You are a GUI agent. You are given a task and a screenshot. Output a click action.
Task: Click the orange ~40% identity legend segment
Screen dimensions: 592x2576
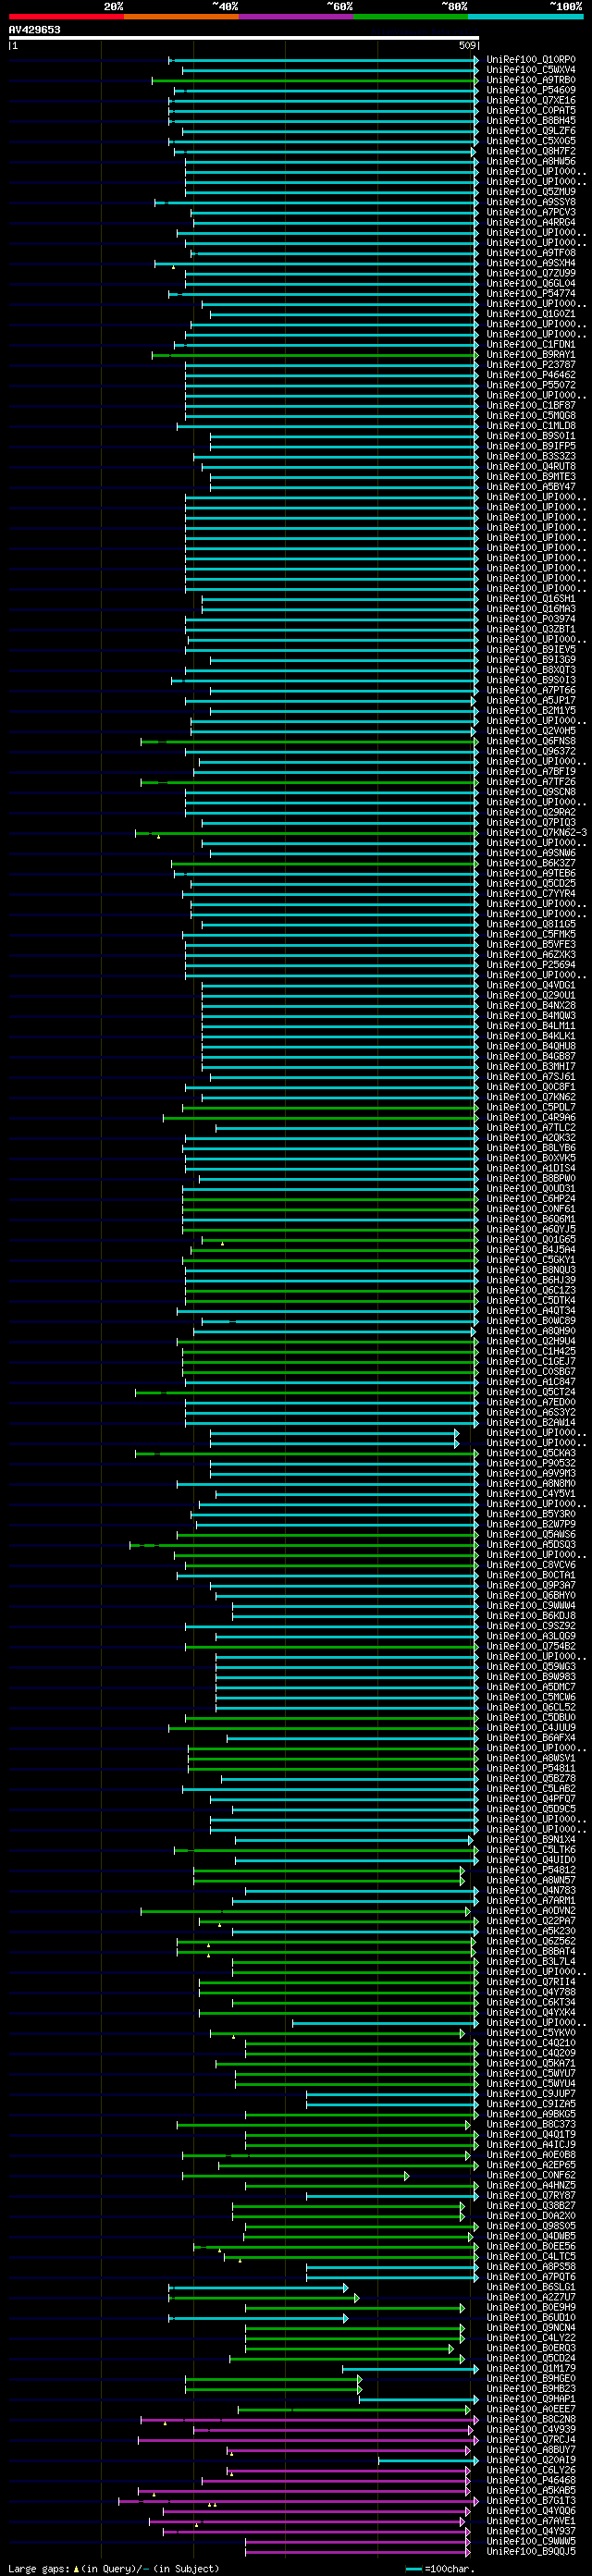coord(181,16)
